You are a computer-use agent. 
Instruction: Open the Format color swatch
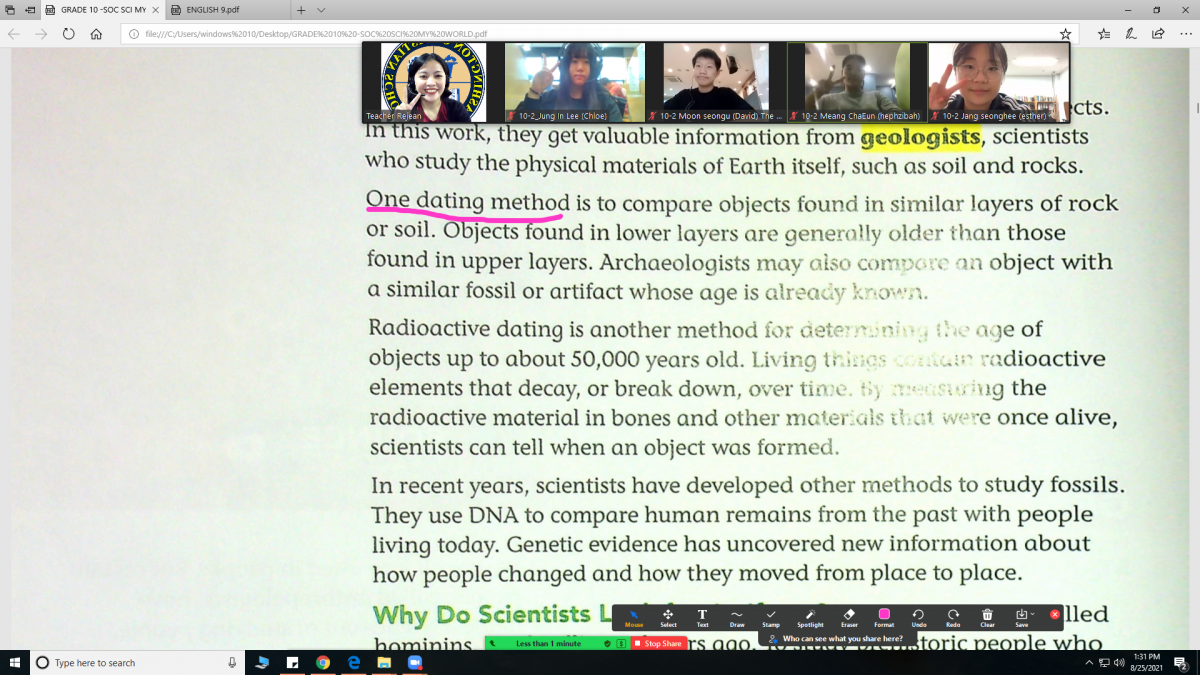click(x=884, y=618)
